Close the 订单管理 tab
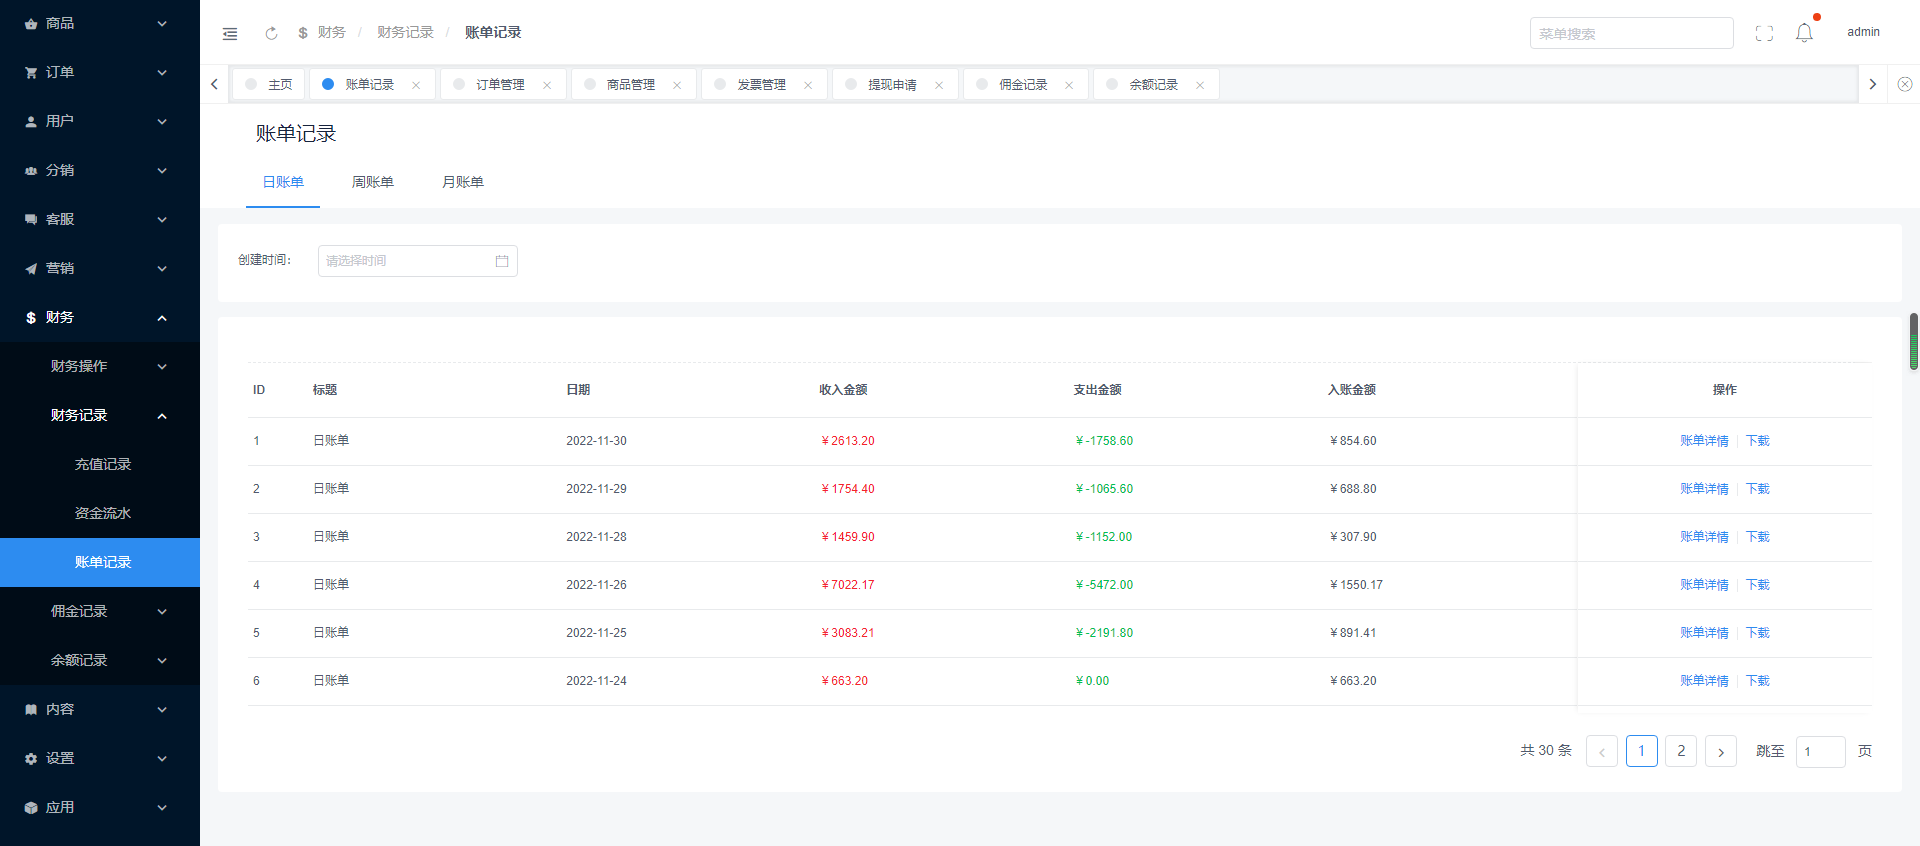 pyautogui.click(x=547, y=85)
